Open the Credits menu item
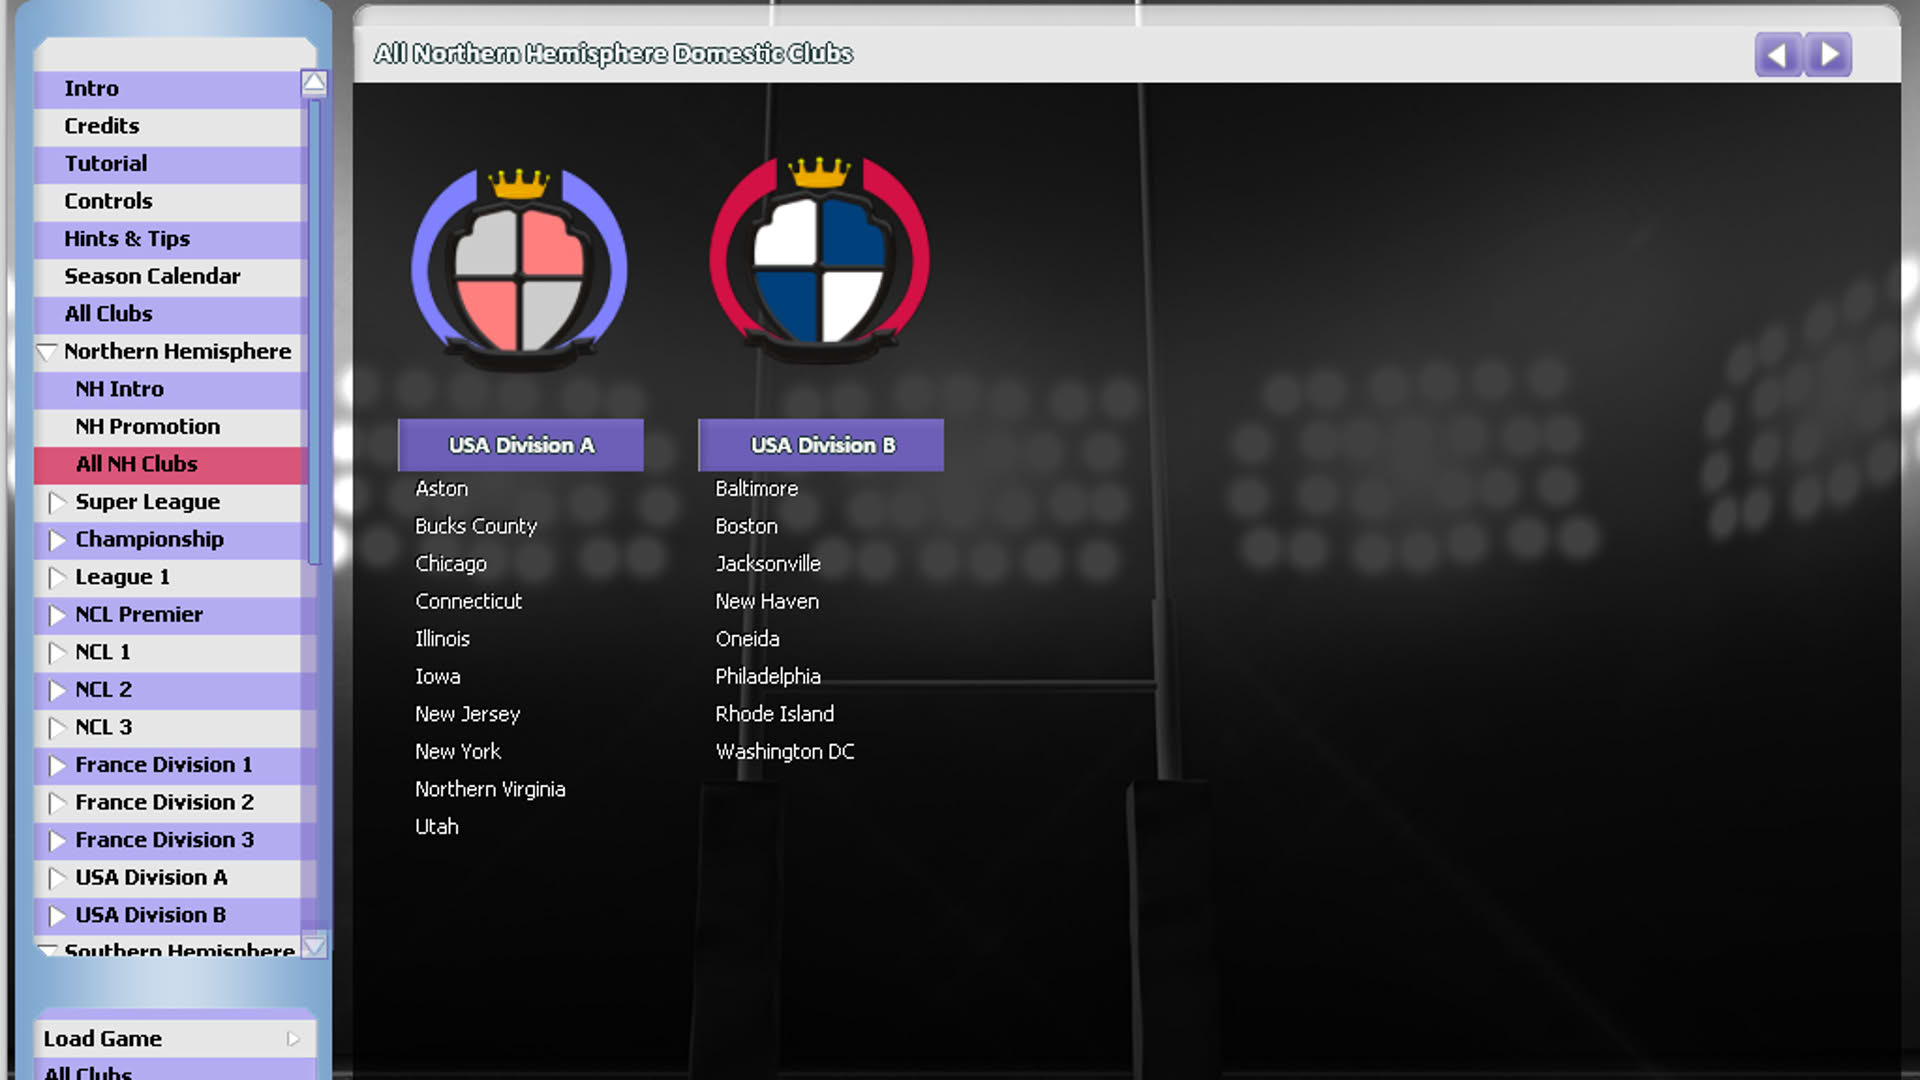1920x1080 pixels. point(167,126)
